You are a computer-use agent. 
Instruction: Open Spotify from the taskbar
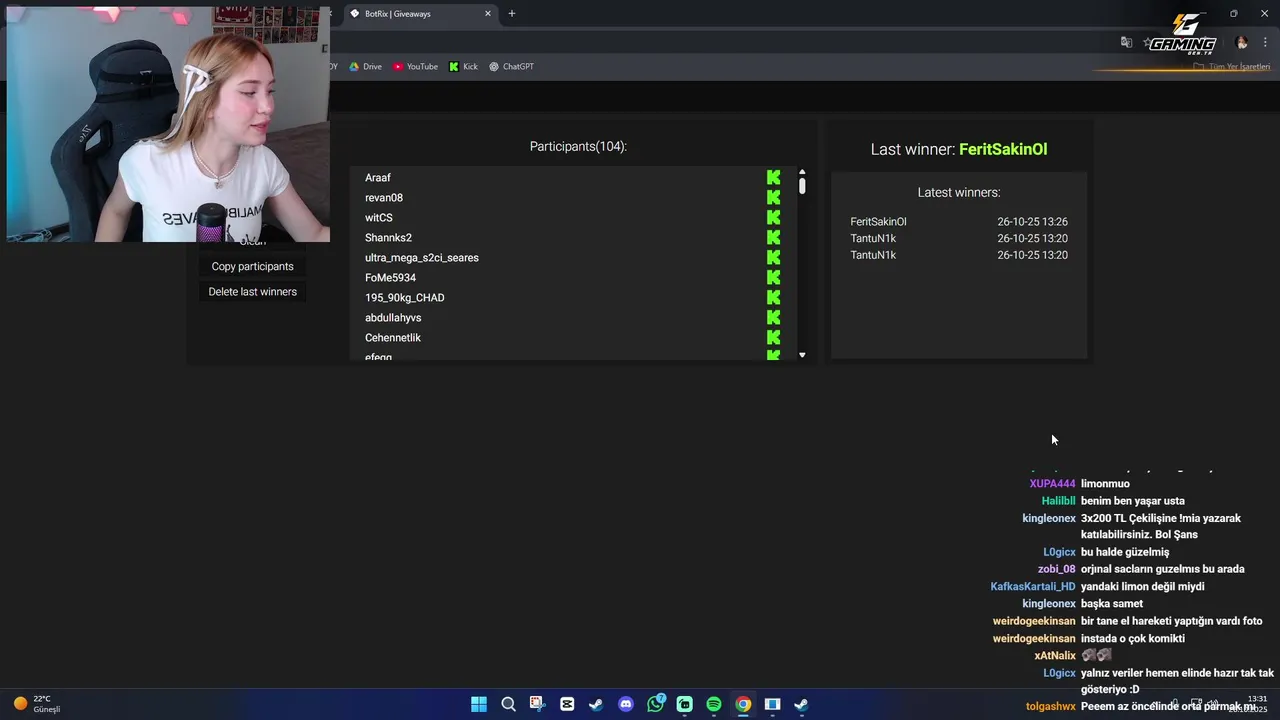click(x=714, y=704)
